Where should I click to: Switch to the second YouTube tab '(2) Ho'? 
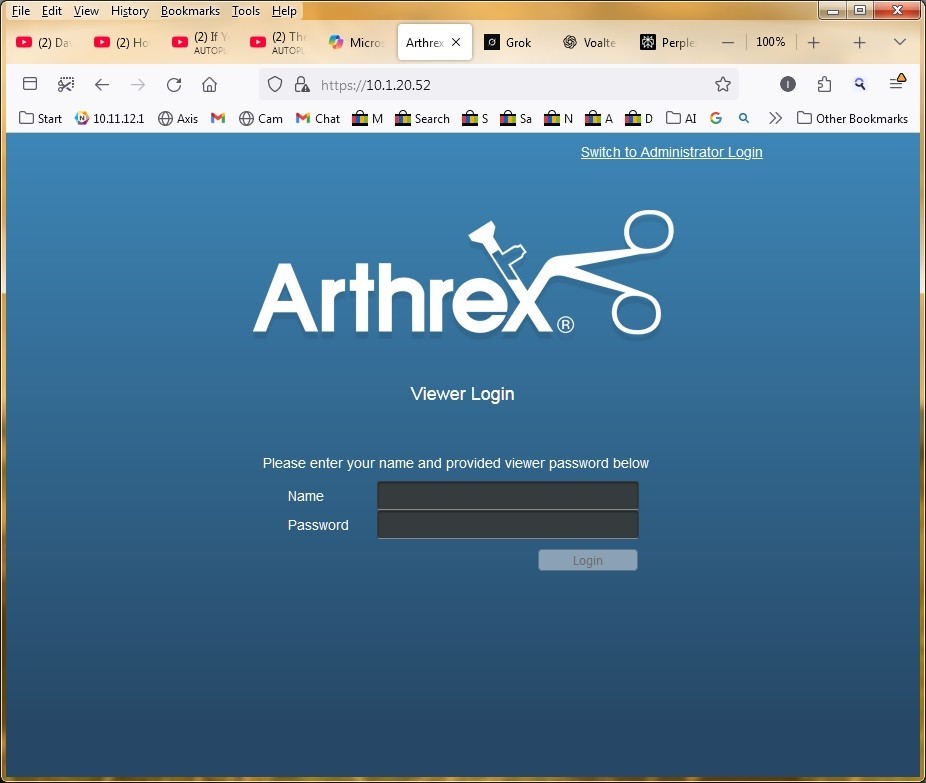point(122,43)
